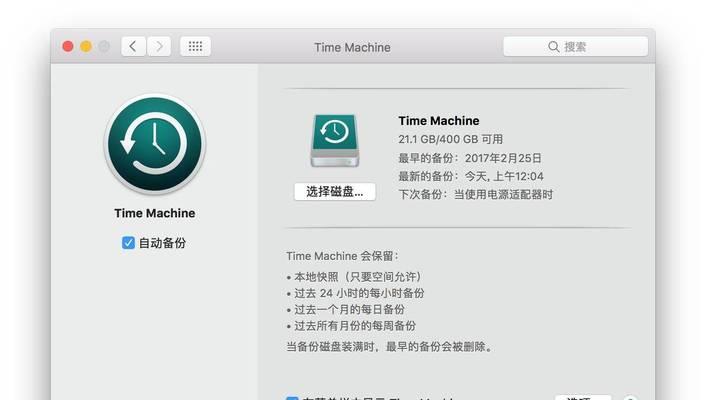Screen dimensions: 706x400
Task: Minimize the Time Machine window
Action: [86, 46]
